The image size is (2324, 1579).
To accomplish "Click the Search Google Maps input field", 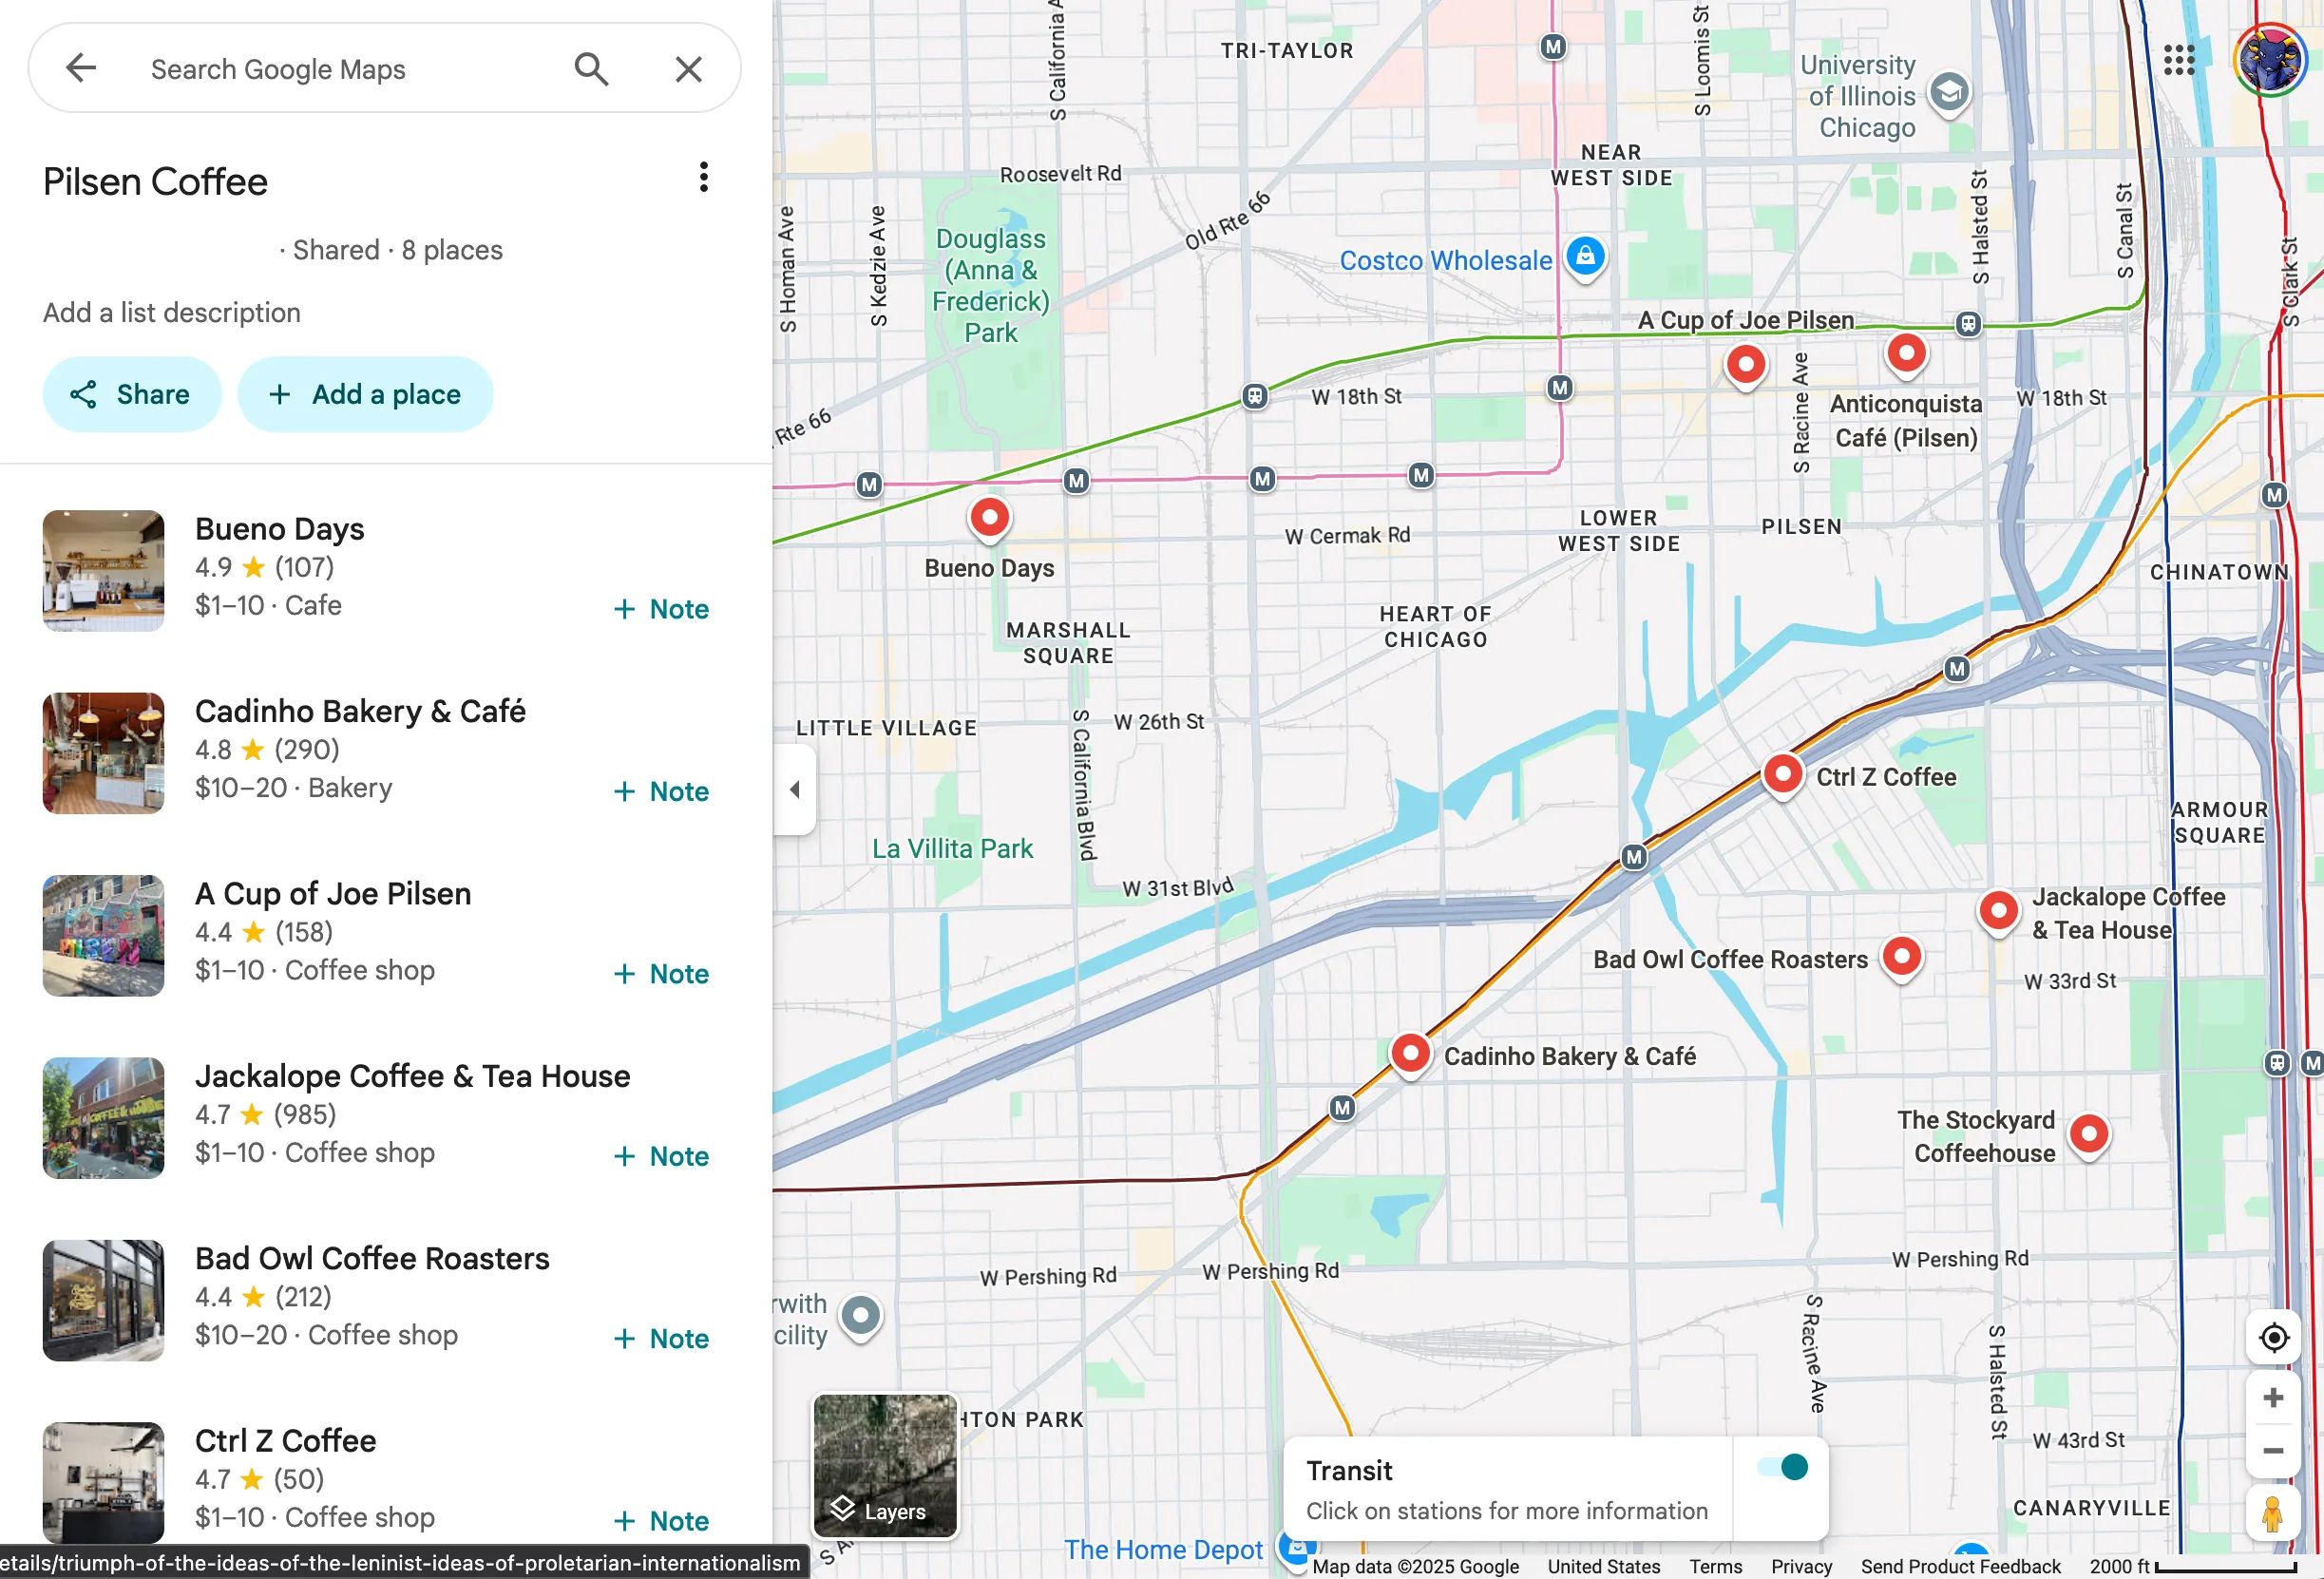I will pos(330,68).
